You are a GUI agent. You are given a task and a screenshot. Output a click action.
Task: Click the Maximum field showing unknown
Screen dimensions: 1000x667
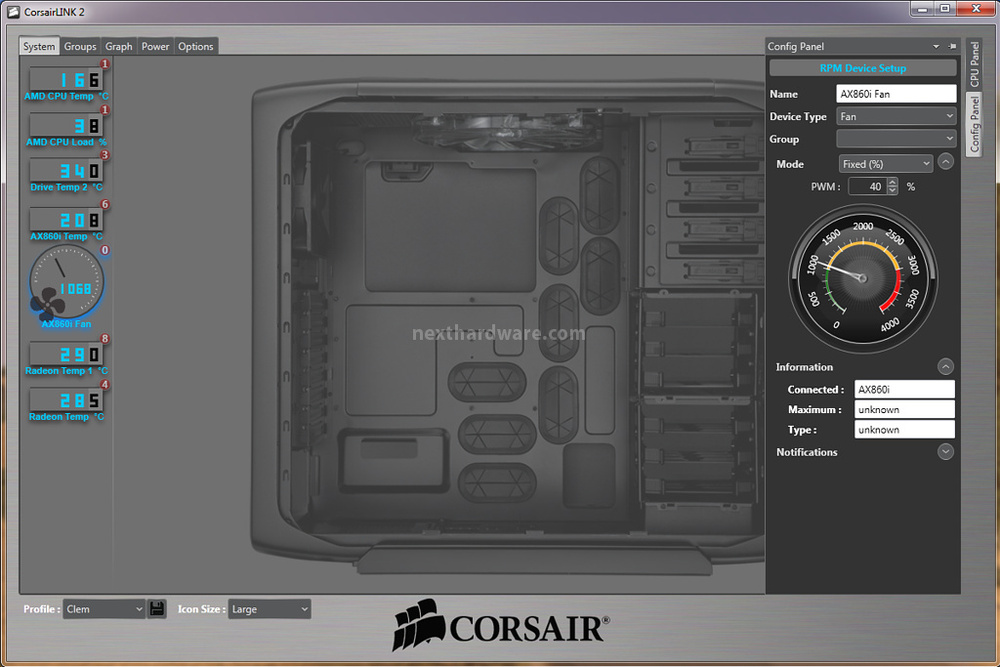tap(904, 409)
